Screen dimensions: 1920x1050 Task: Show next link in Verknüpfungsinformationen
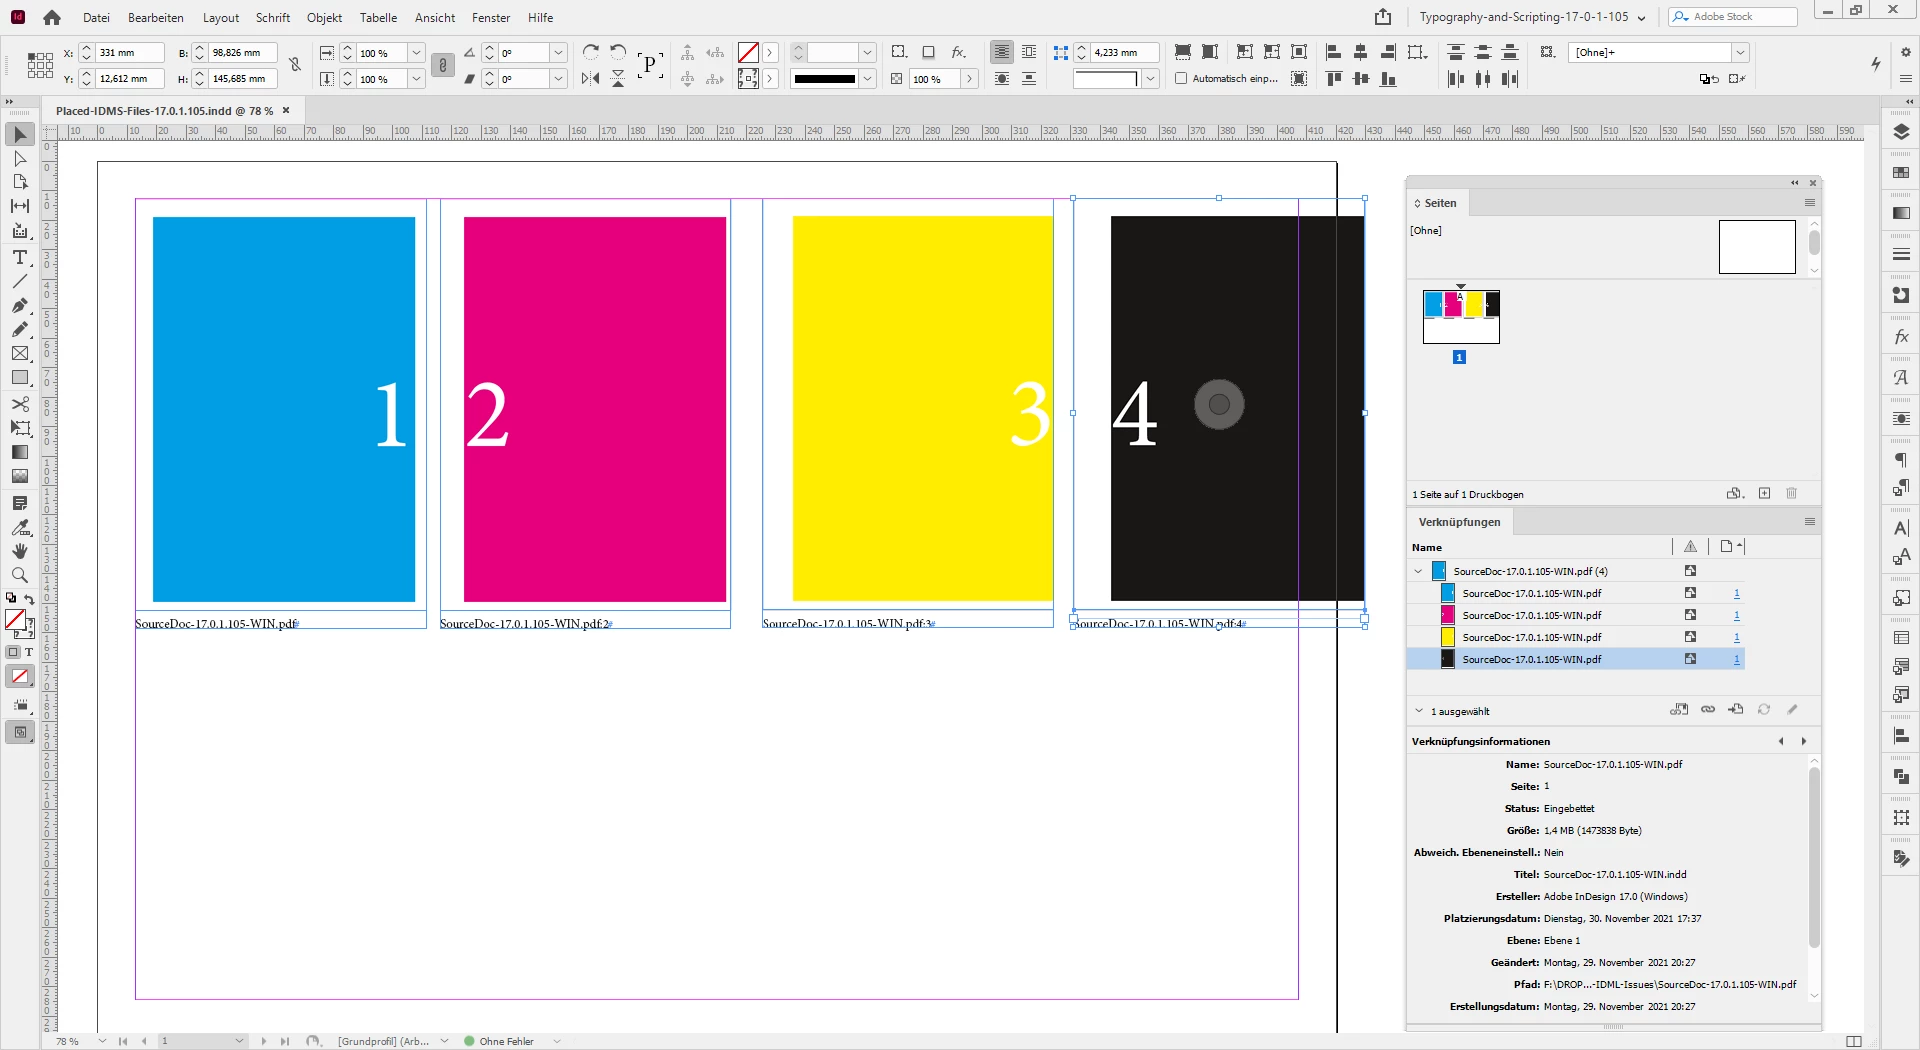pos(1804,741)
